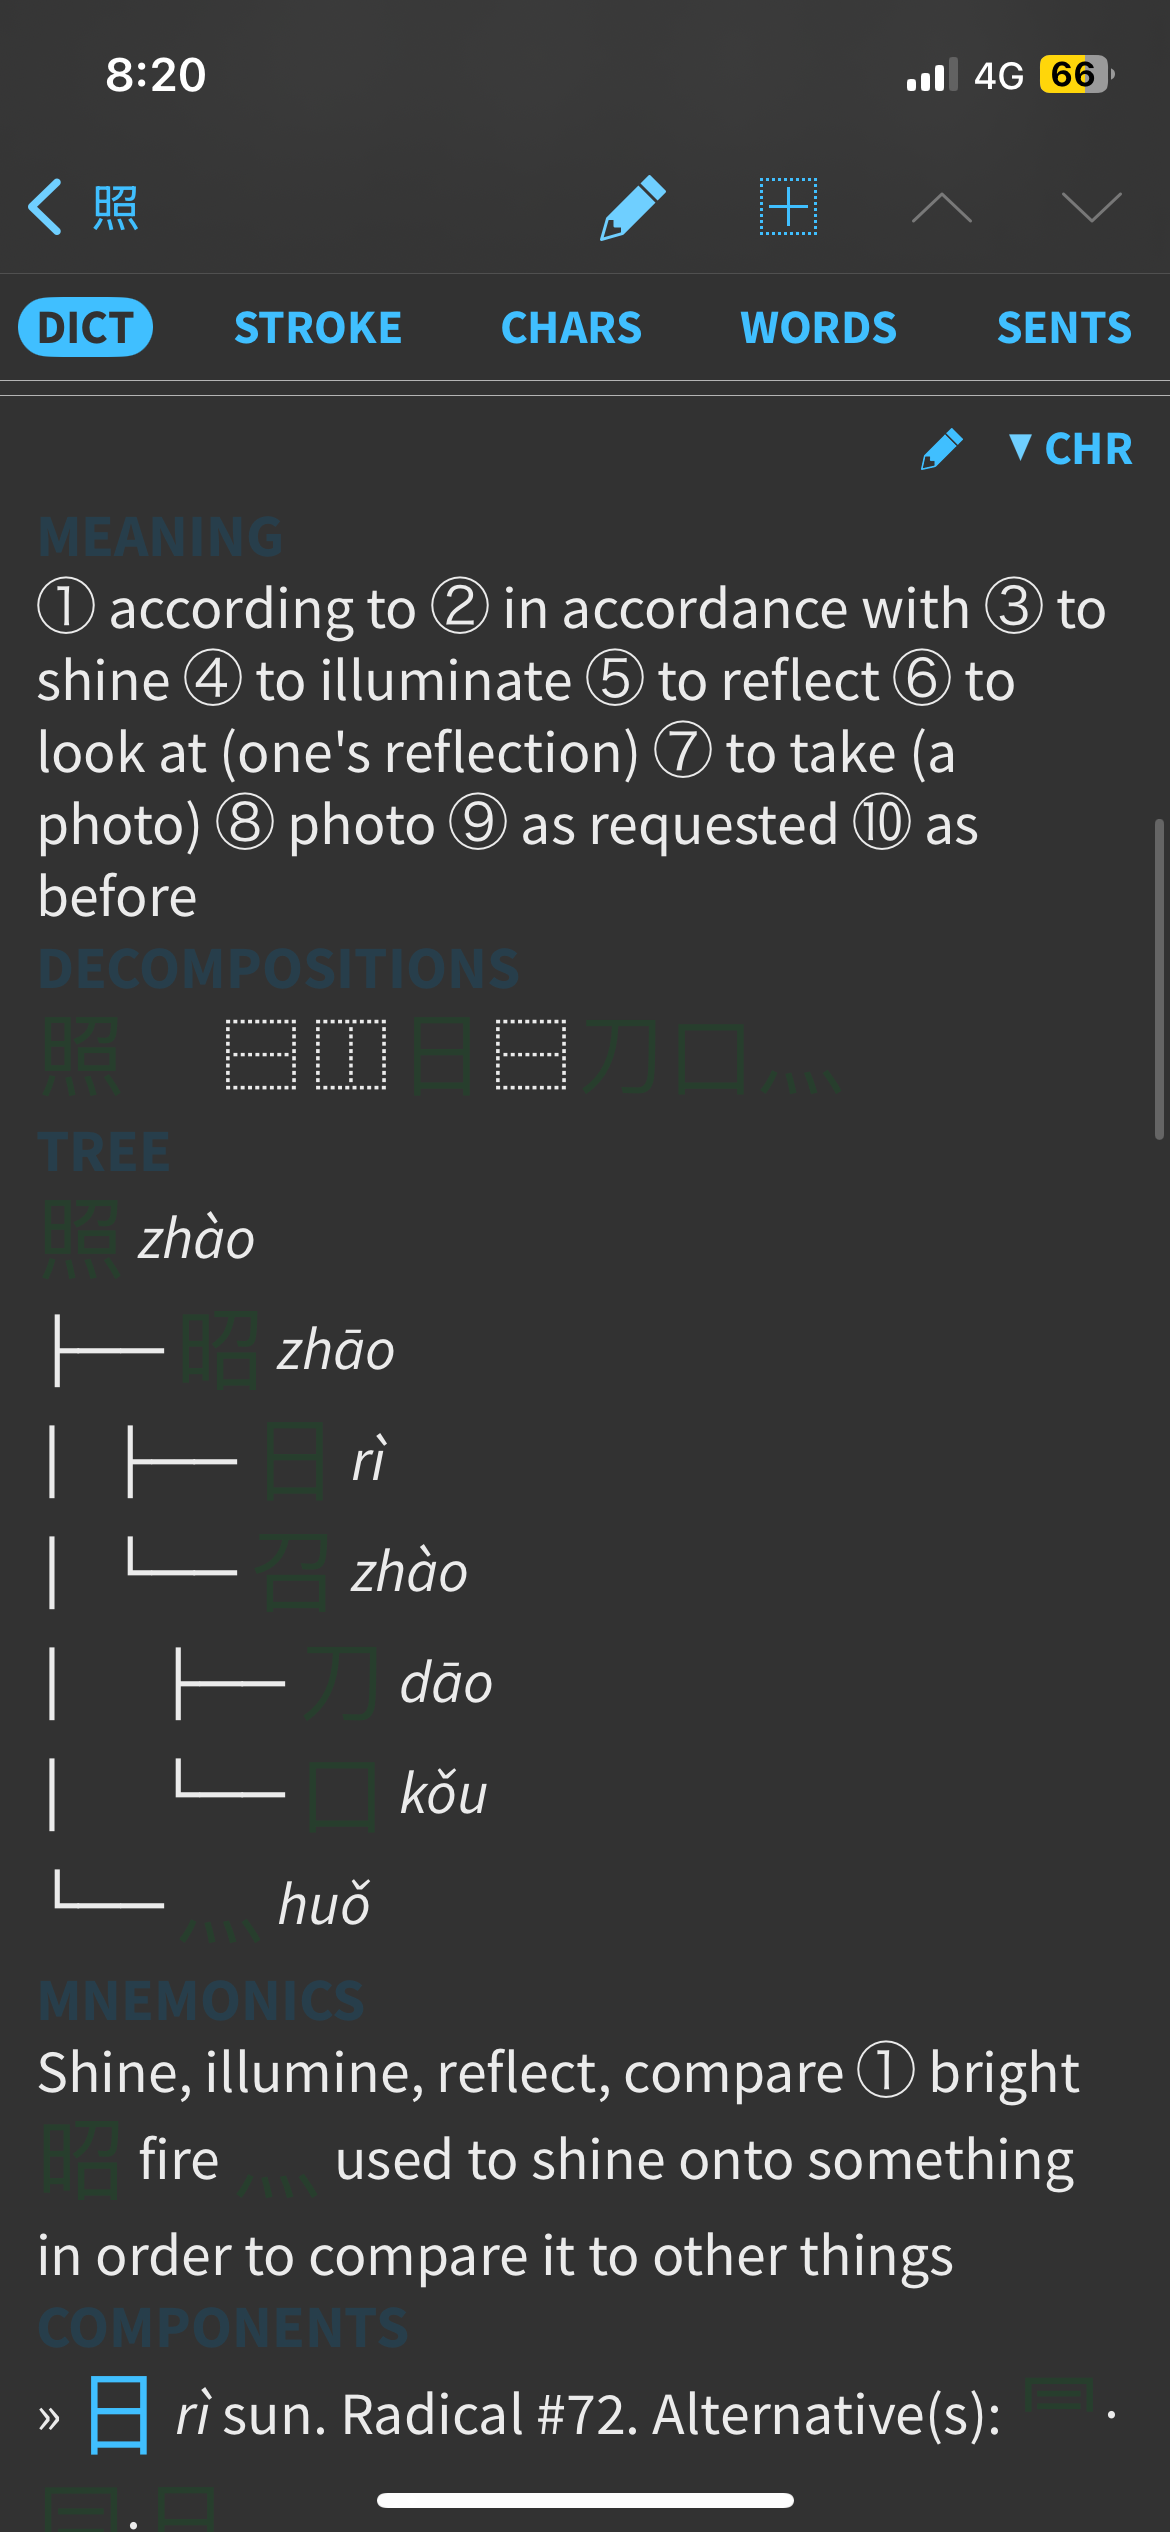This screenshot has height=2532, width=1170.
Task: Switch to the WORDS tab
Action: click(x=819, y=328)
